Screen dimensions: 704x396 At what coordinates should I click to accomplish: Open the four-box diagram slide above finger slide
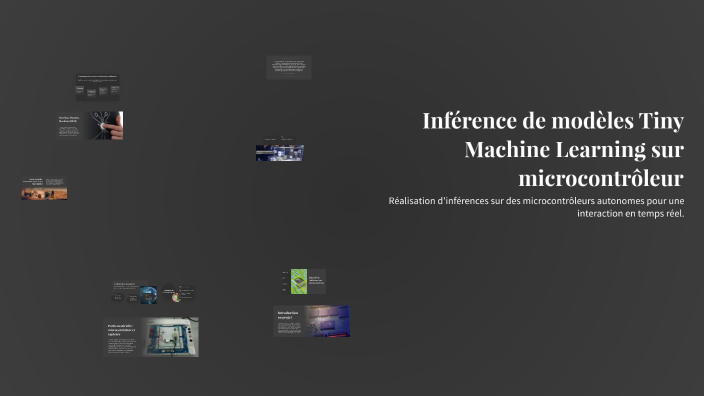click(x=97, y=87)
